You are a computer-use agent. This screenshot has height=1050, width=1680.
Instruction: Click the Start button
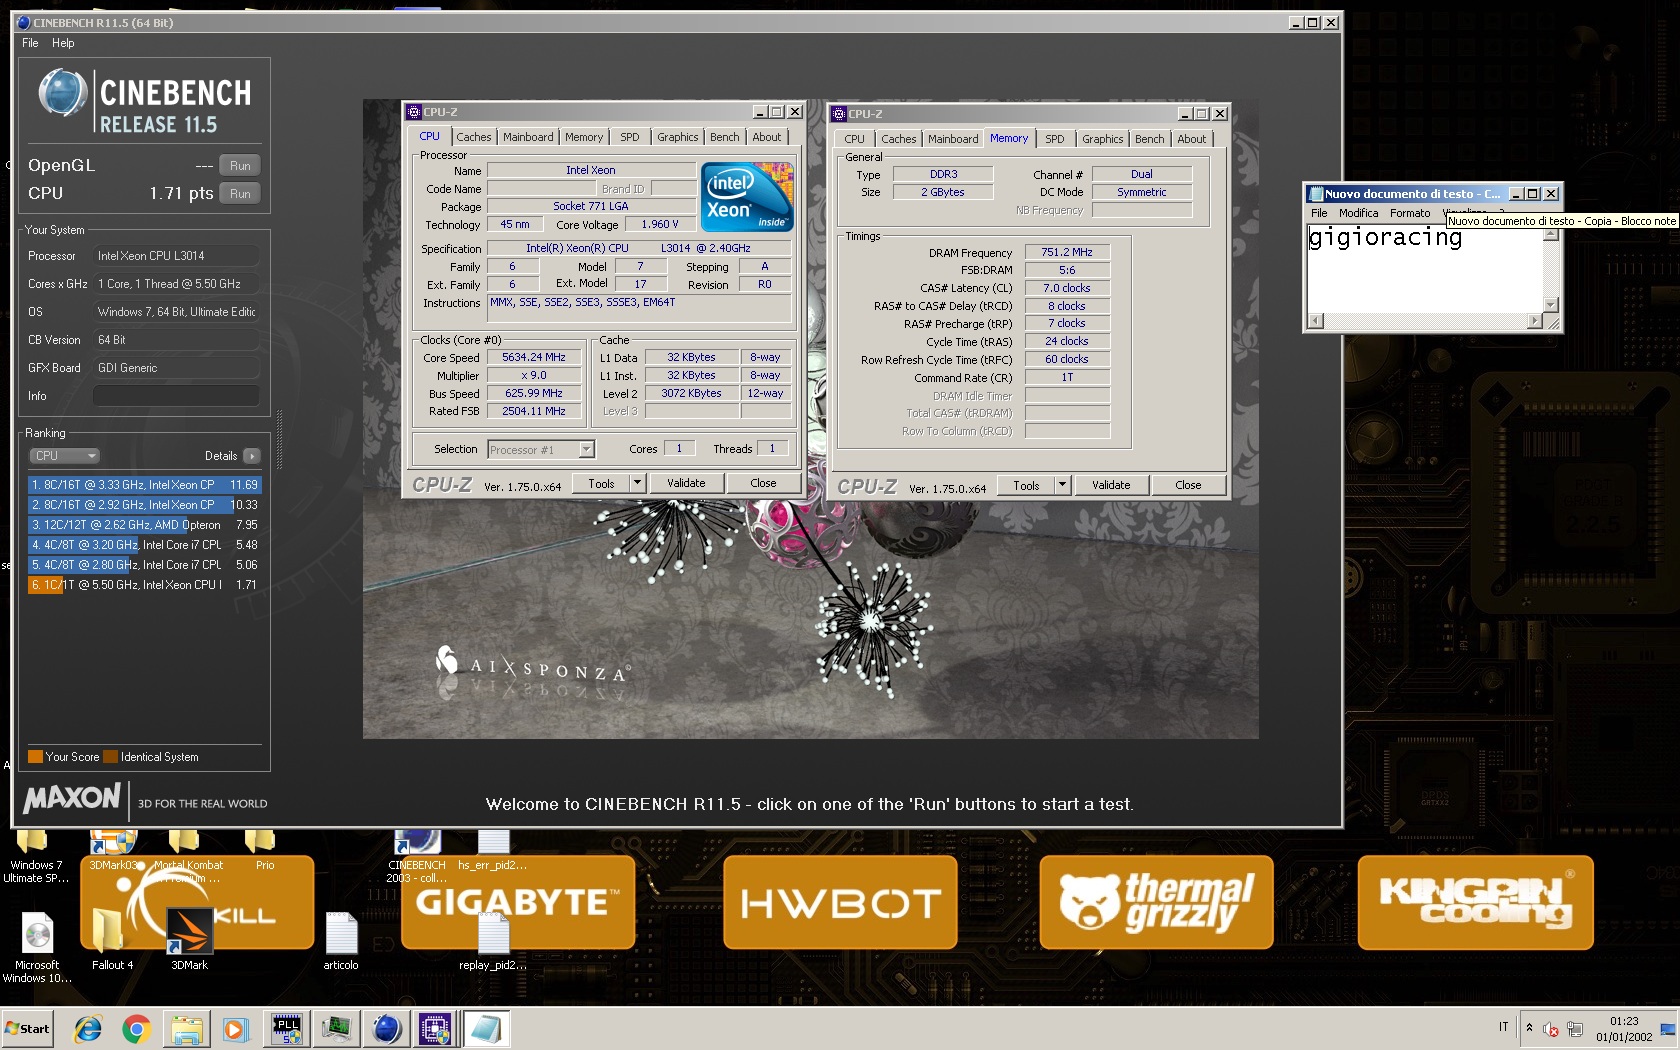coord(28,1028)
